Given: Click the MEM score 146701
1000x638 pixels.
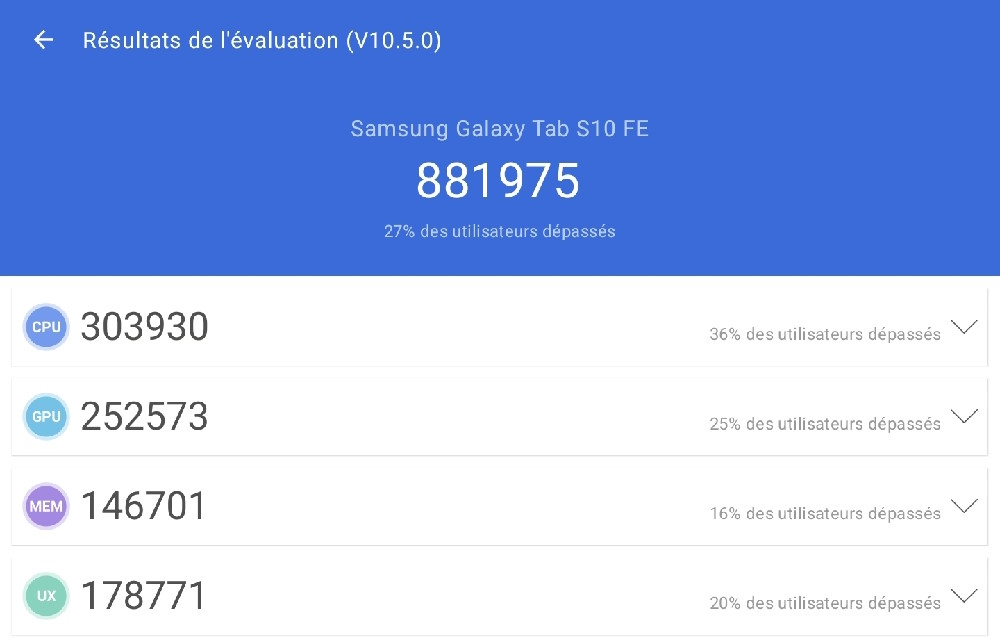Looking at the screenshot, I should pos(143,506).
